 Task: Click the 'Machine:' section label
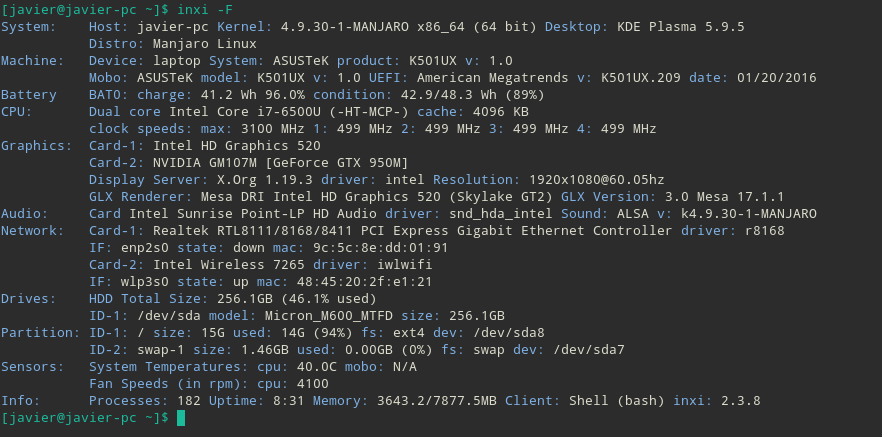(x=33, y=61)
